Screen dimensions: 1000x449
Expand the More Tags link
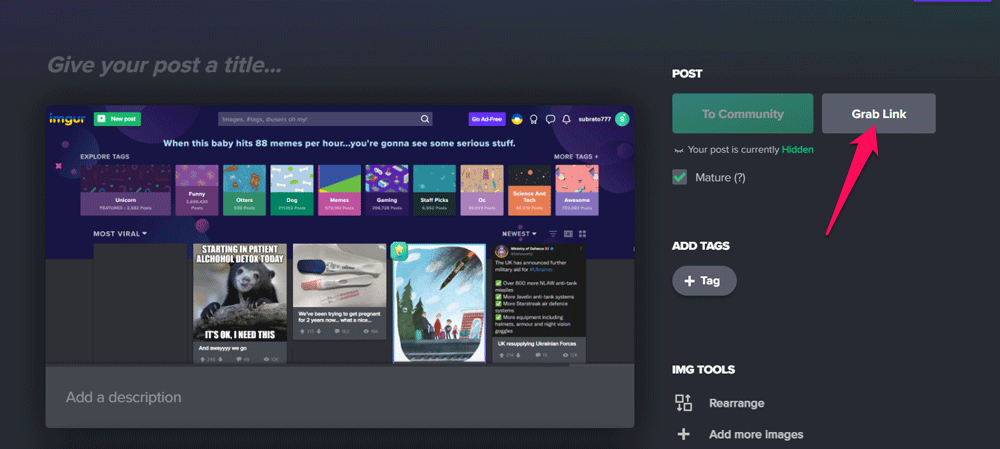pyautogui.click(x=576, y=157)
